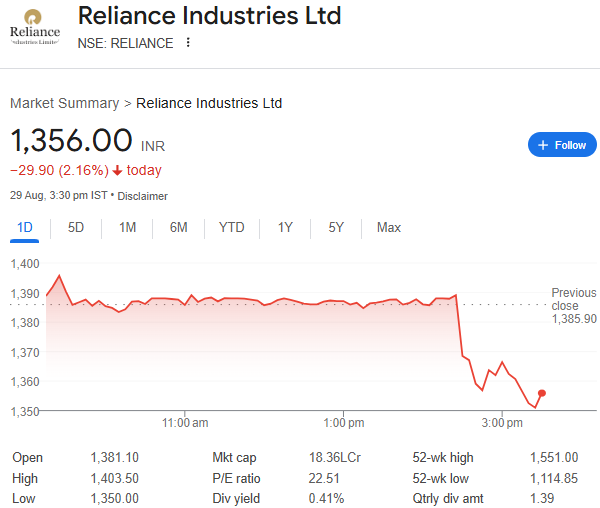Viewport: 600px width, 508px height.
Task: Open the Market Summary breadcrumb link
Action: click(64, 103)
